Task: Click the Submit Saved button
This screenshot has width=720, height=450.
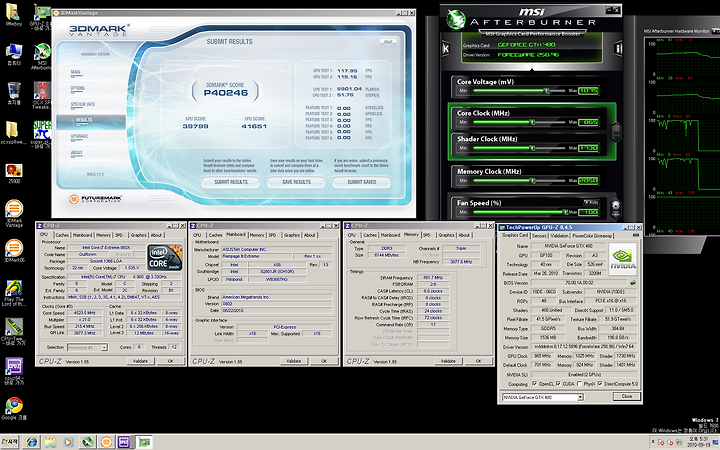Action: (361, 182)
